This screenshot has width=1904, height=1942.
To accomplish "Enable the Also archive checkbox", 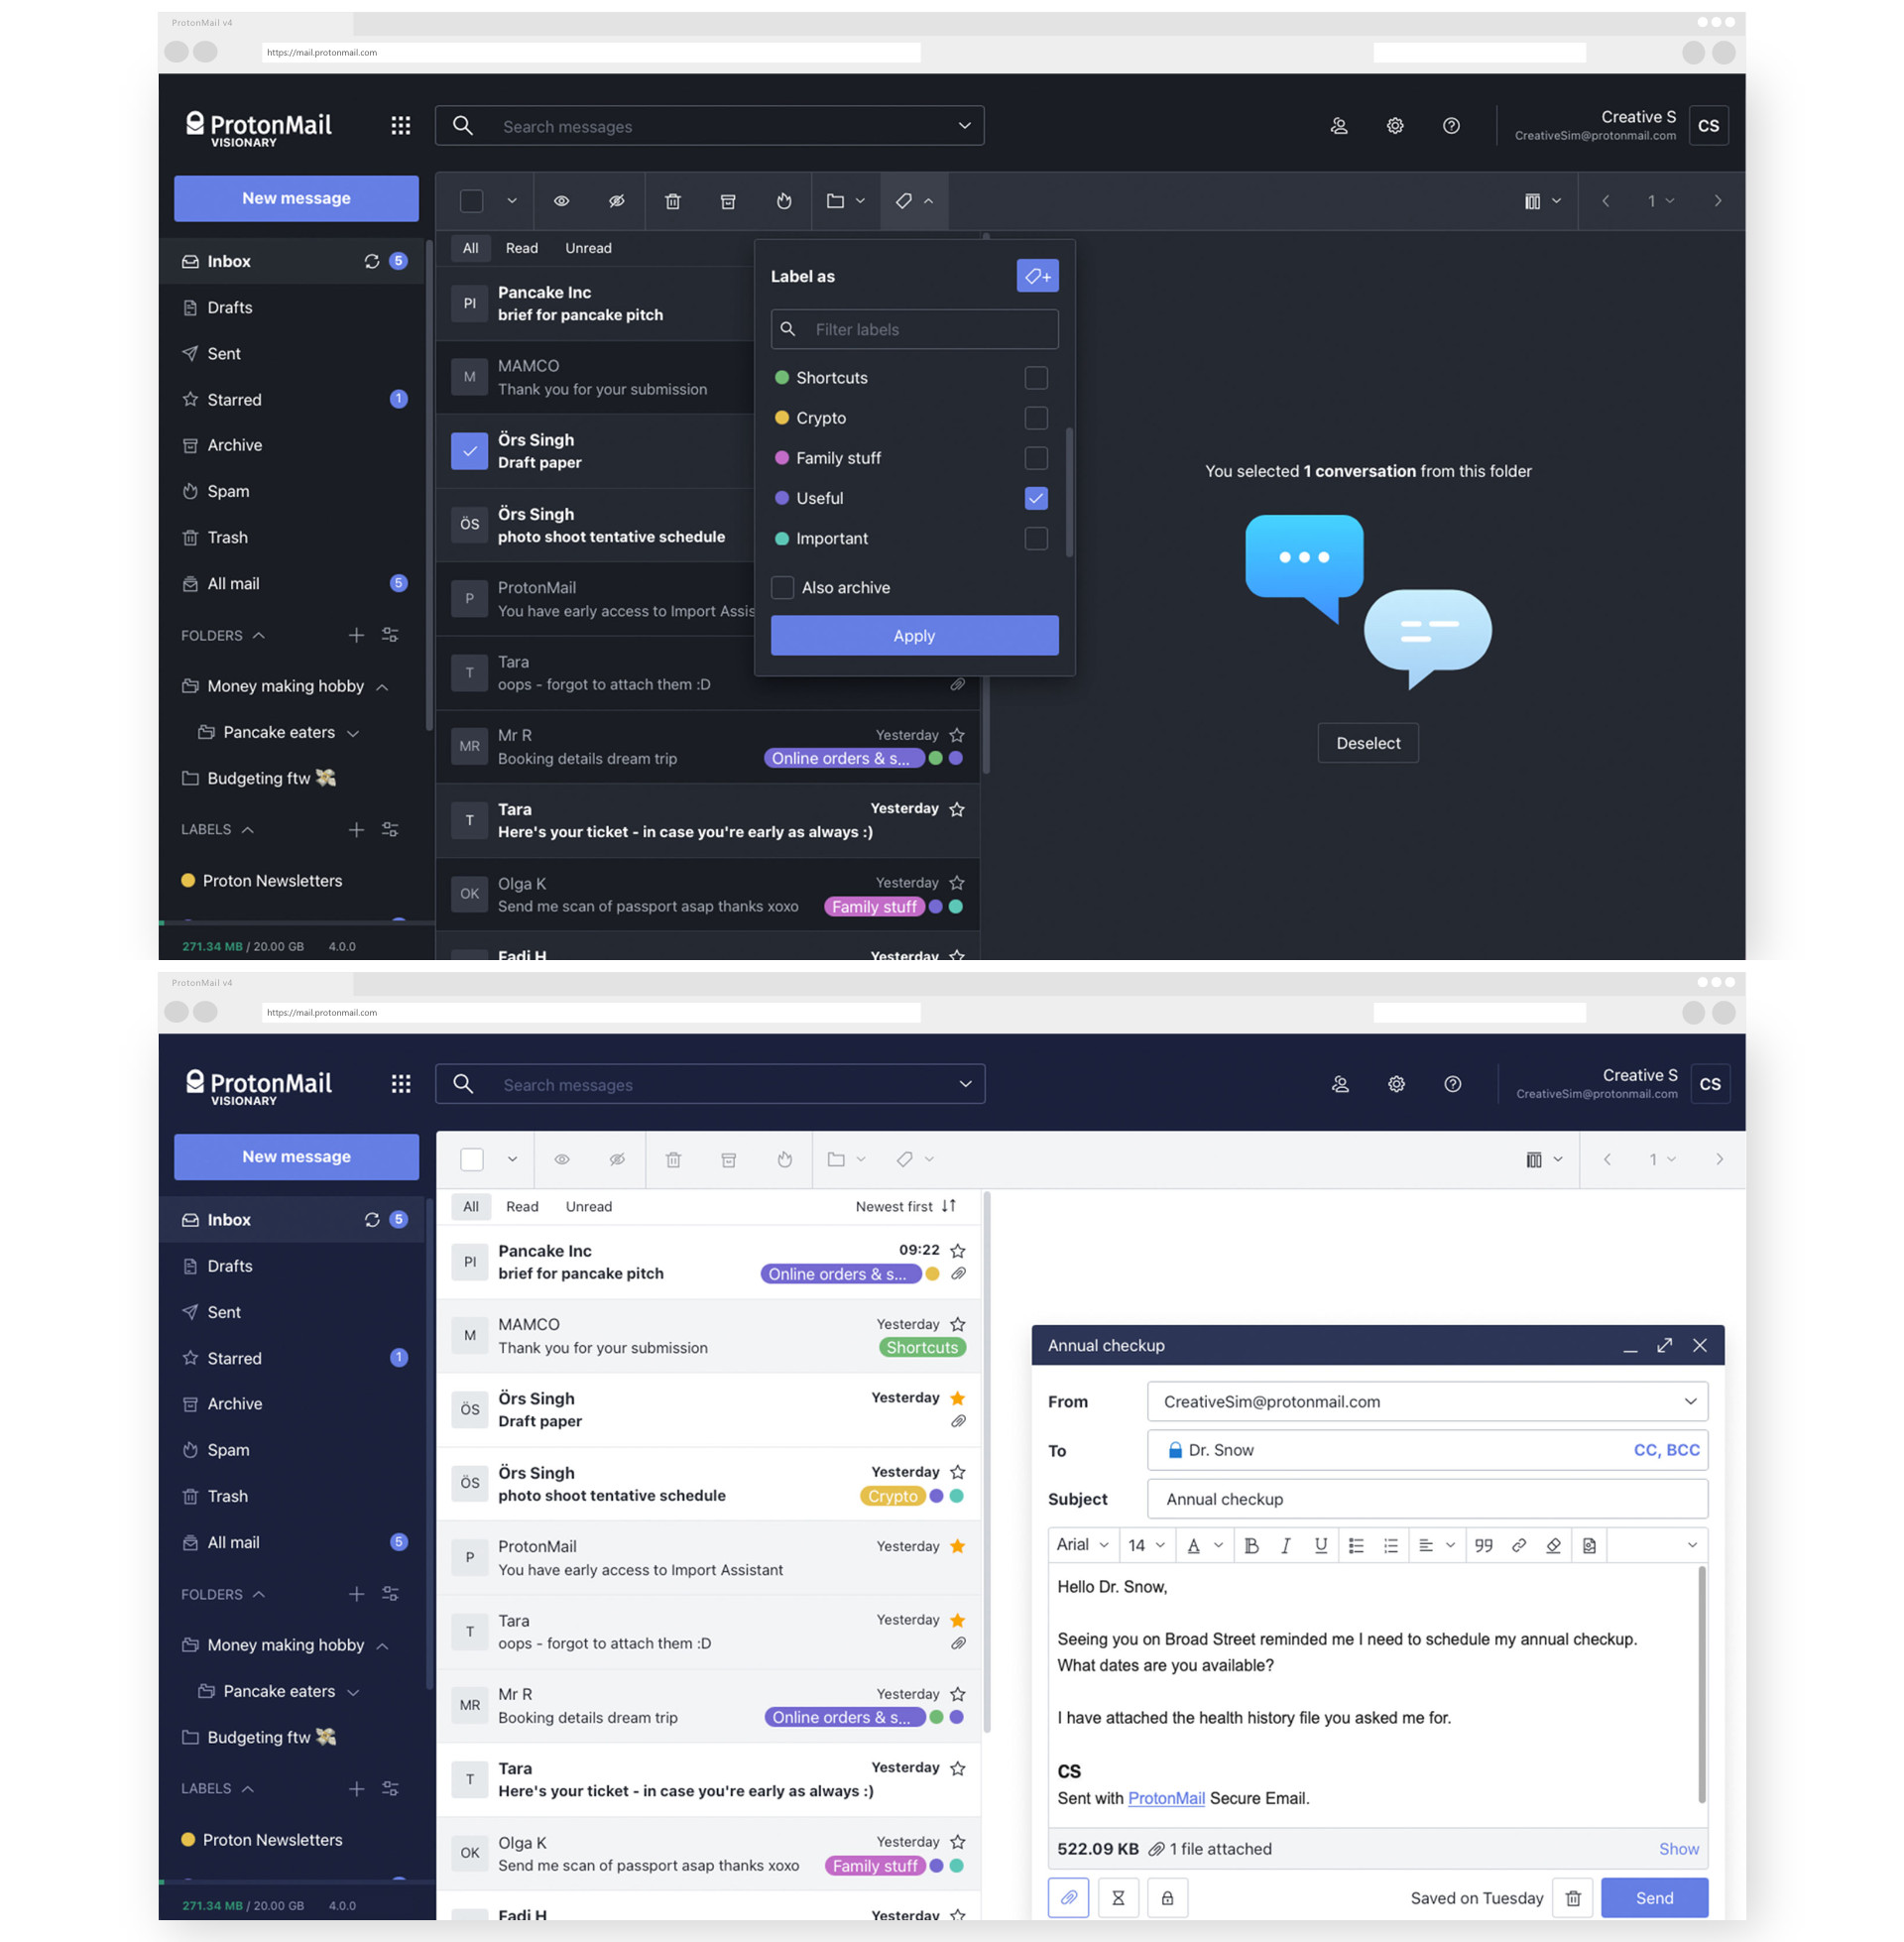I will (782, 587).
